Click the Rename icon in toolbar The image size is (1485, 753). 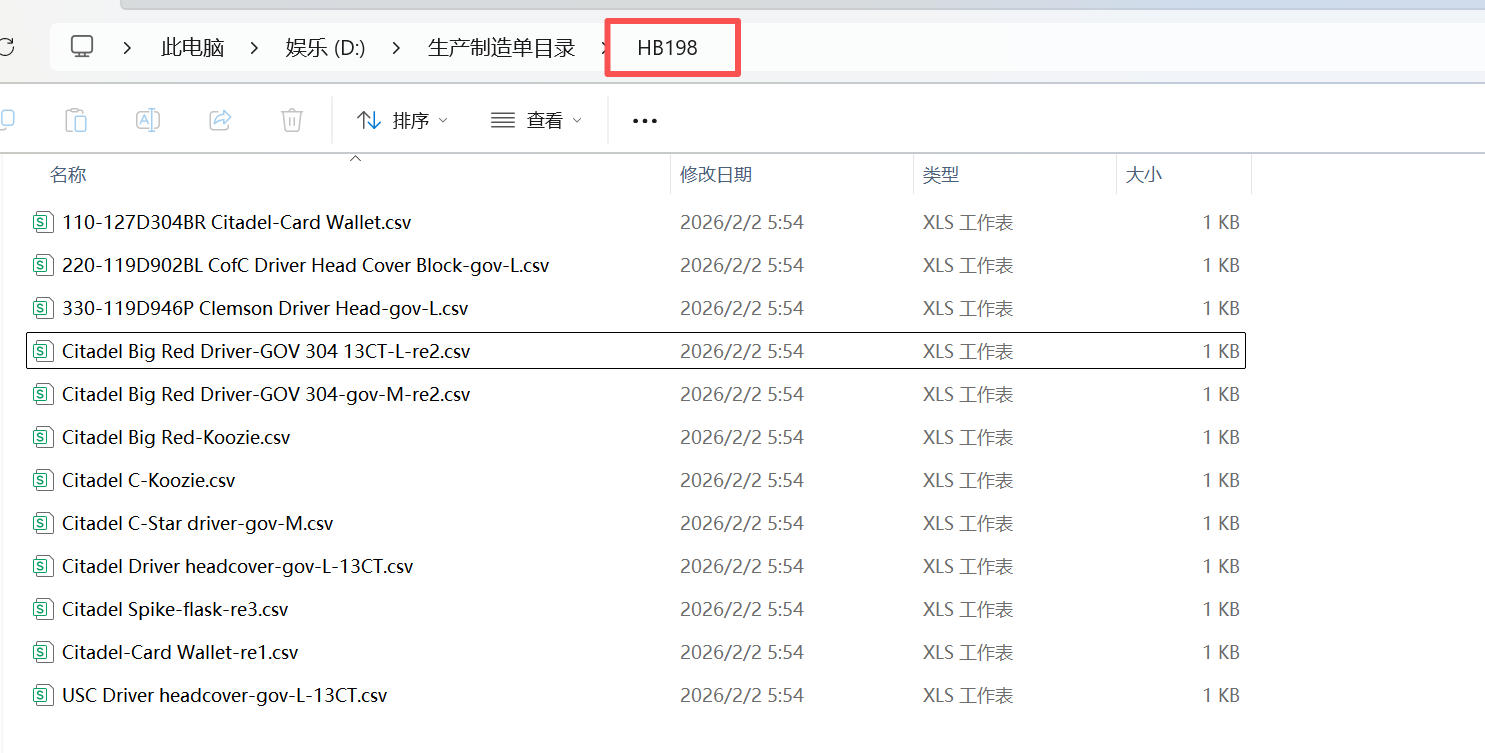[x=148, y=120]
